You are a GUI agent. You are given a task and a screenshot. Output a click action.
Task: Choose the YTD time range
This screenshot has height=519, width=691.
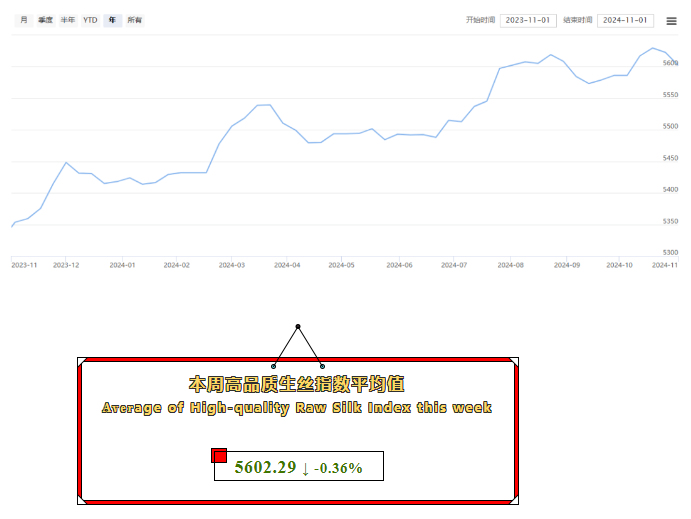tap(90, 20)
